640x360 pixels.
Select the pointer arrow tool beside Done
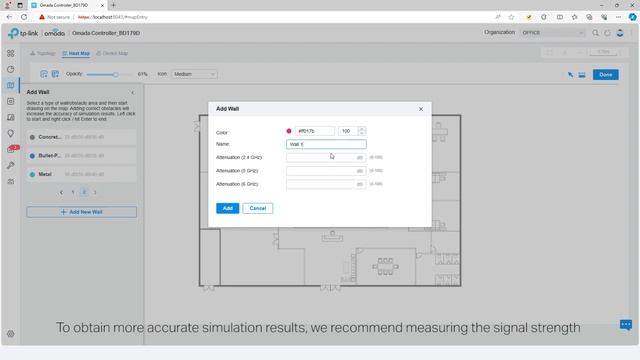[570, 75]
